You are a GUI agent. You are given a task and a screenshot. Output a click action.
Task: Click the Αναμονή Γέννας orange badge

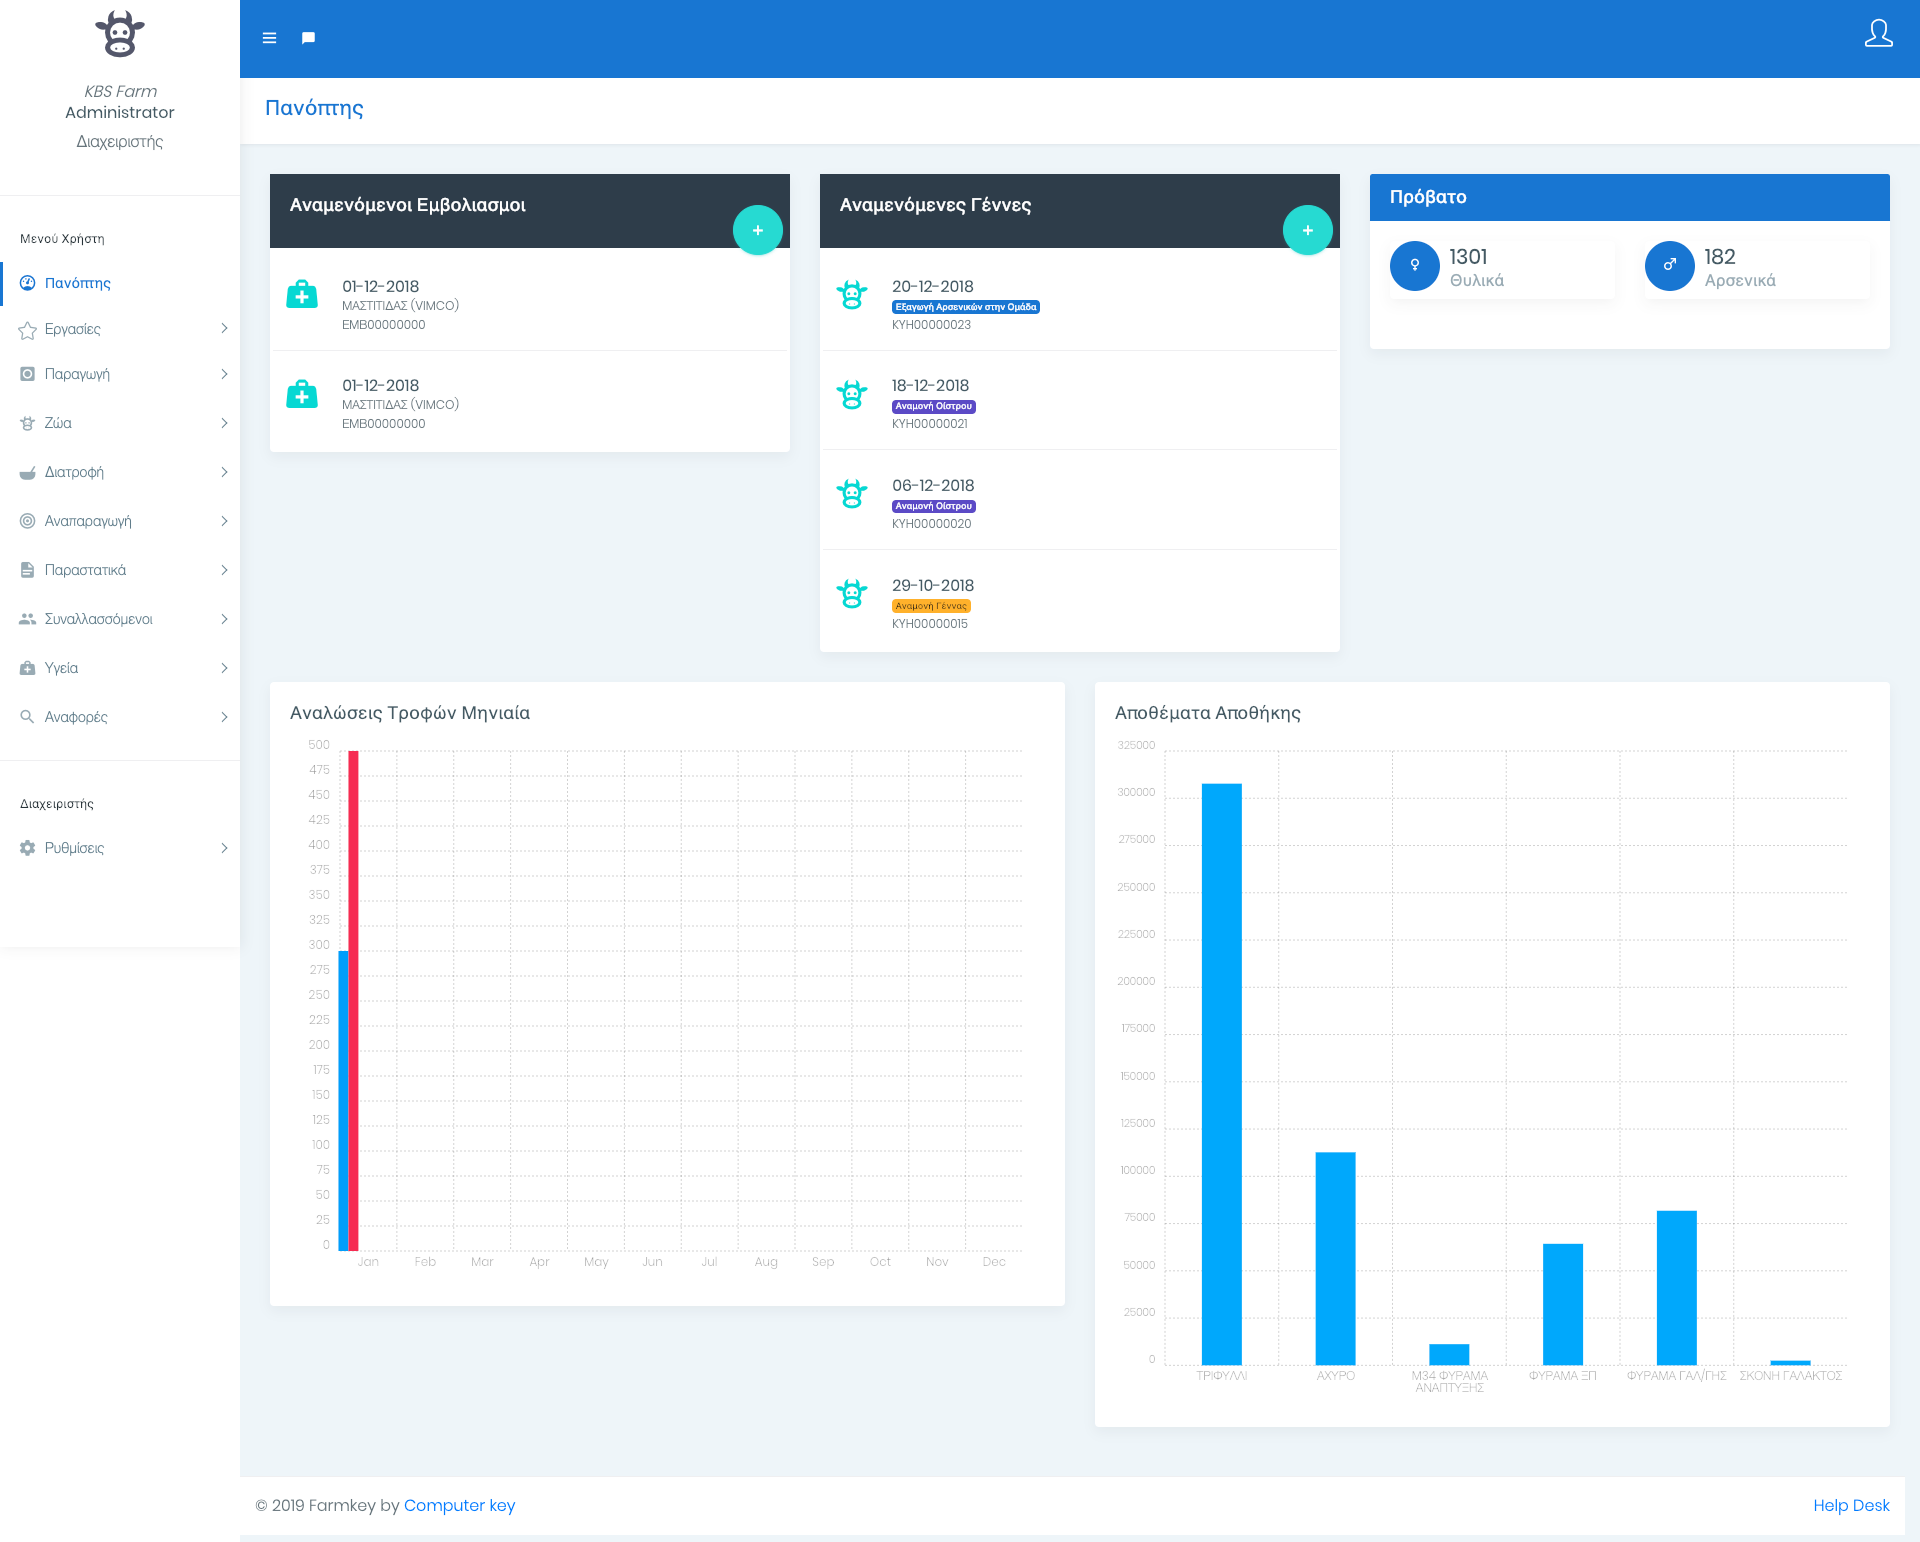(x=931, y=606)
